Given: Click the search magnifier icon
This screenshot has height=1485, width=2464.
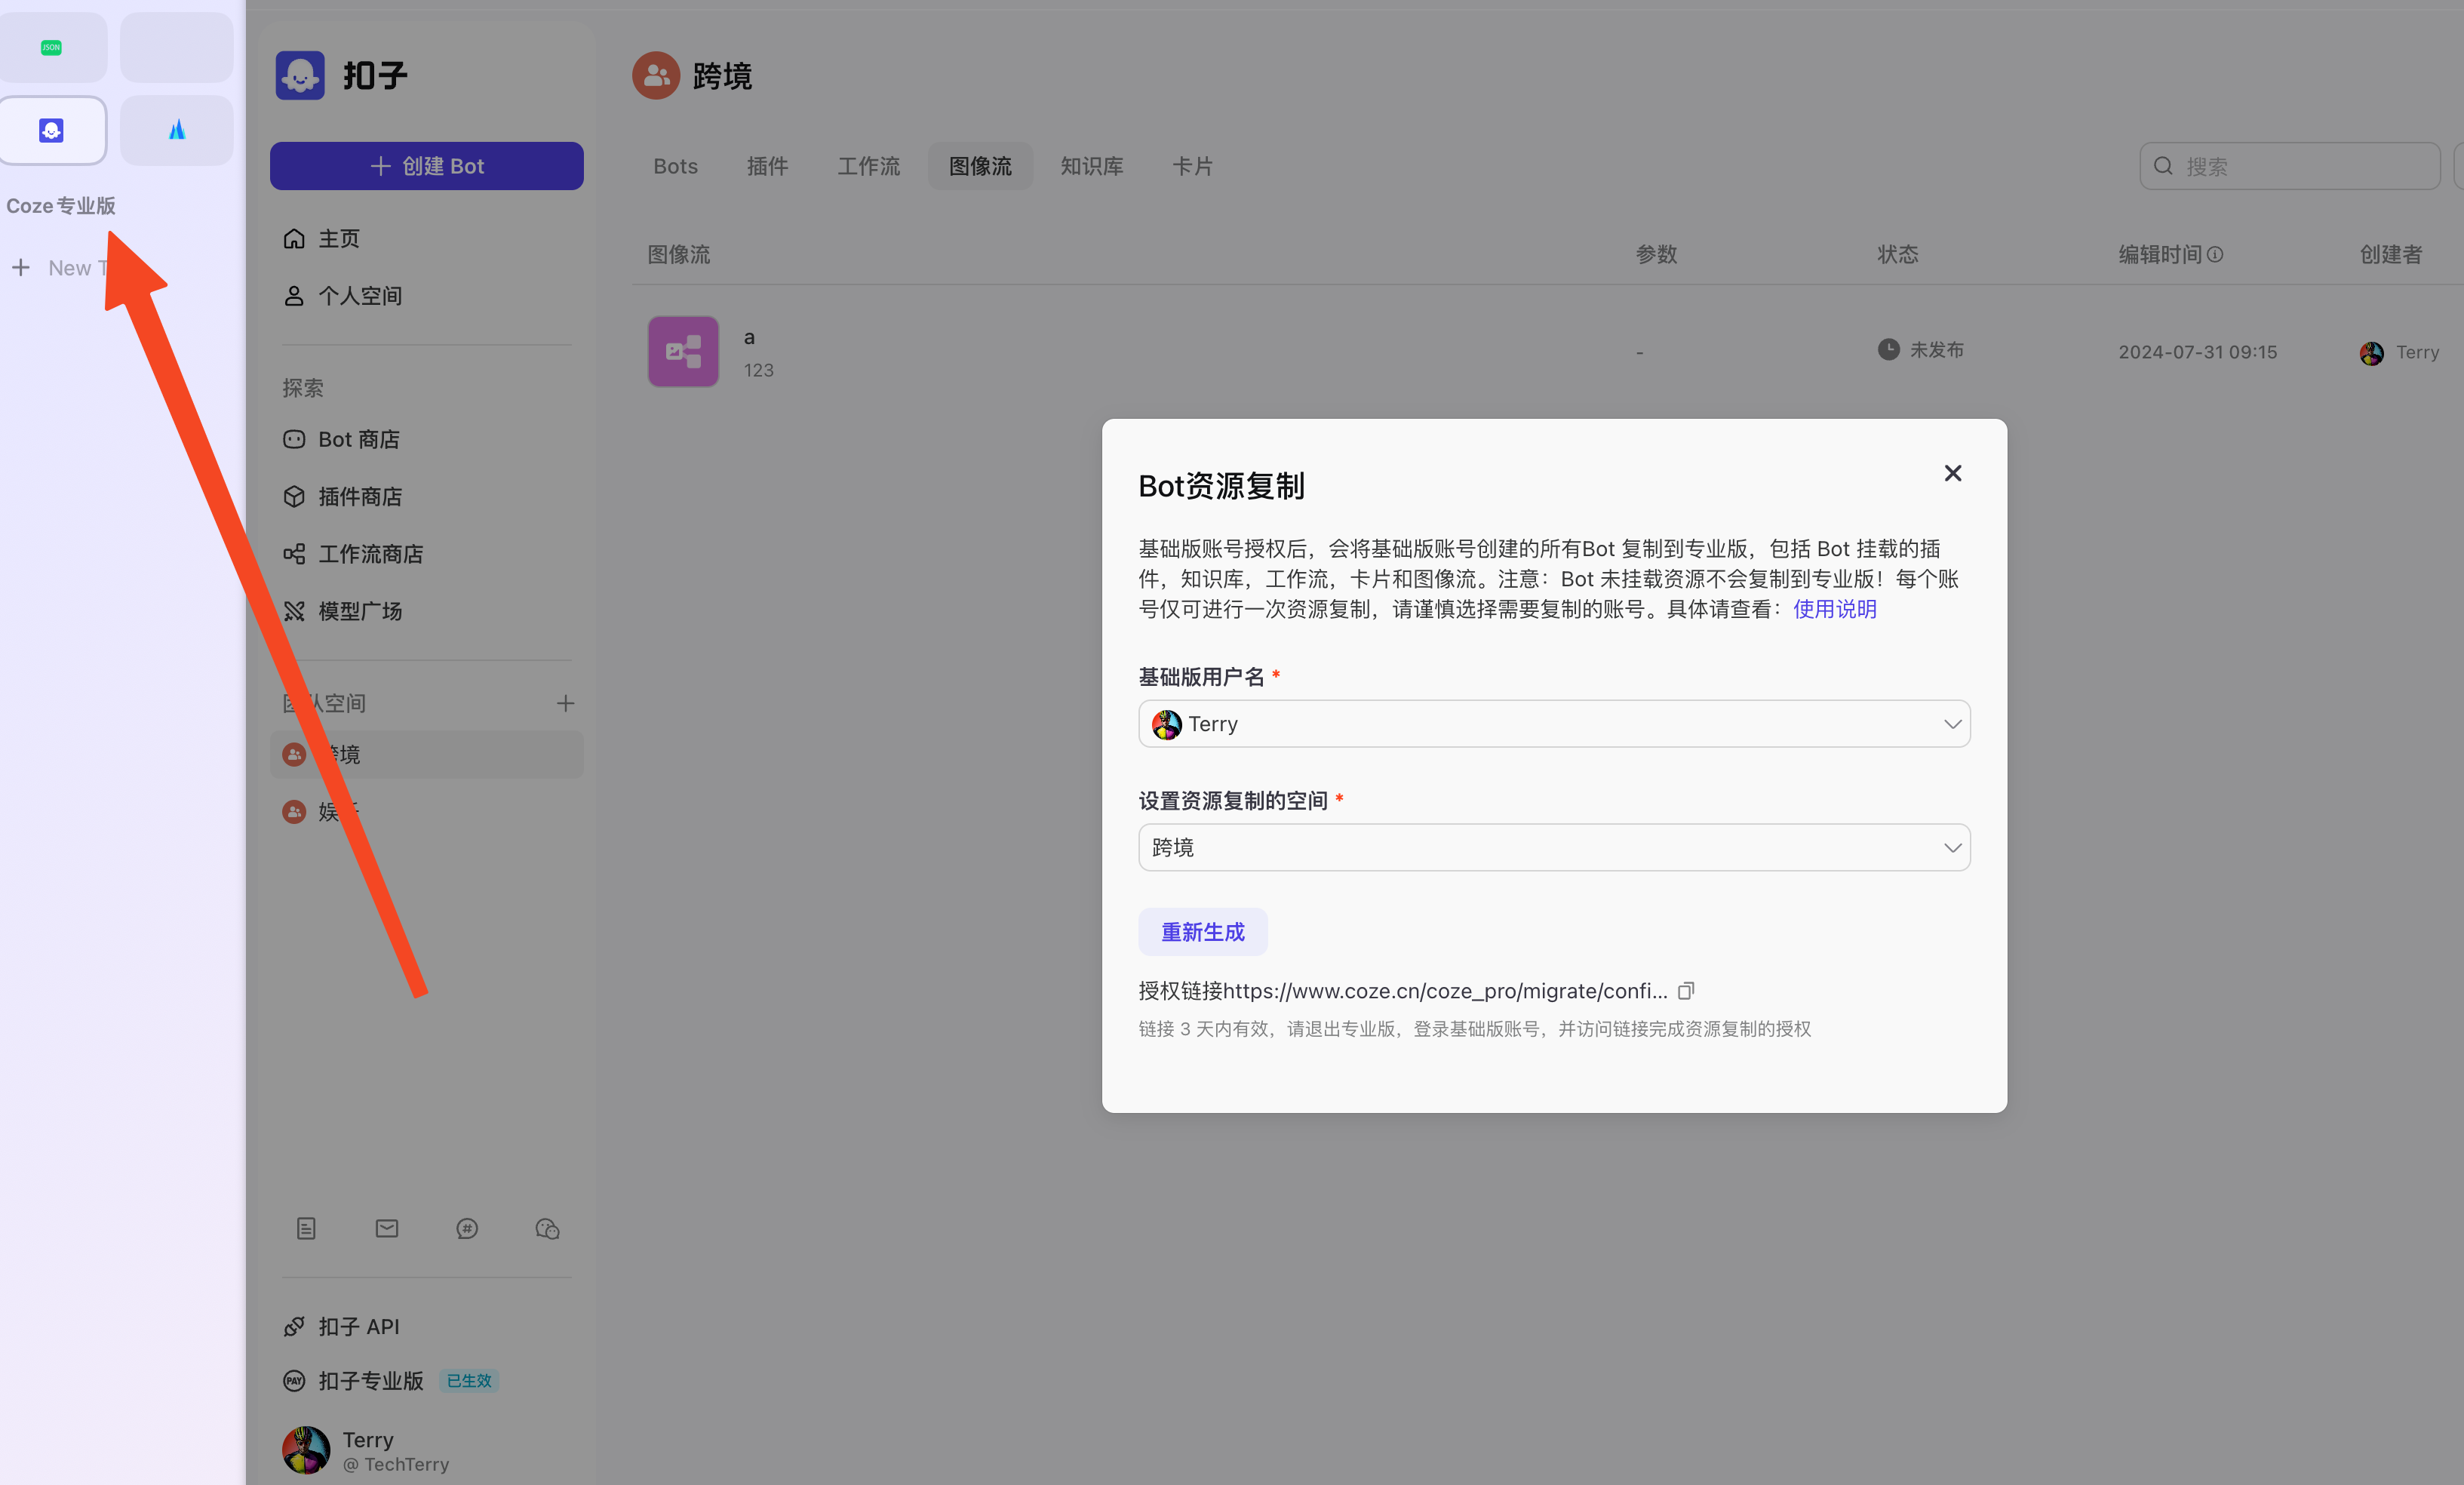Looking at the screenshot, I should coord(2163,166).
